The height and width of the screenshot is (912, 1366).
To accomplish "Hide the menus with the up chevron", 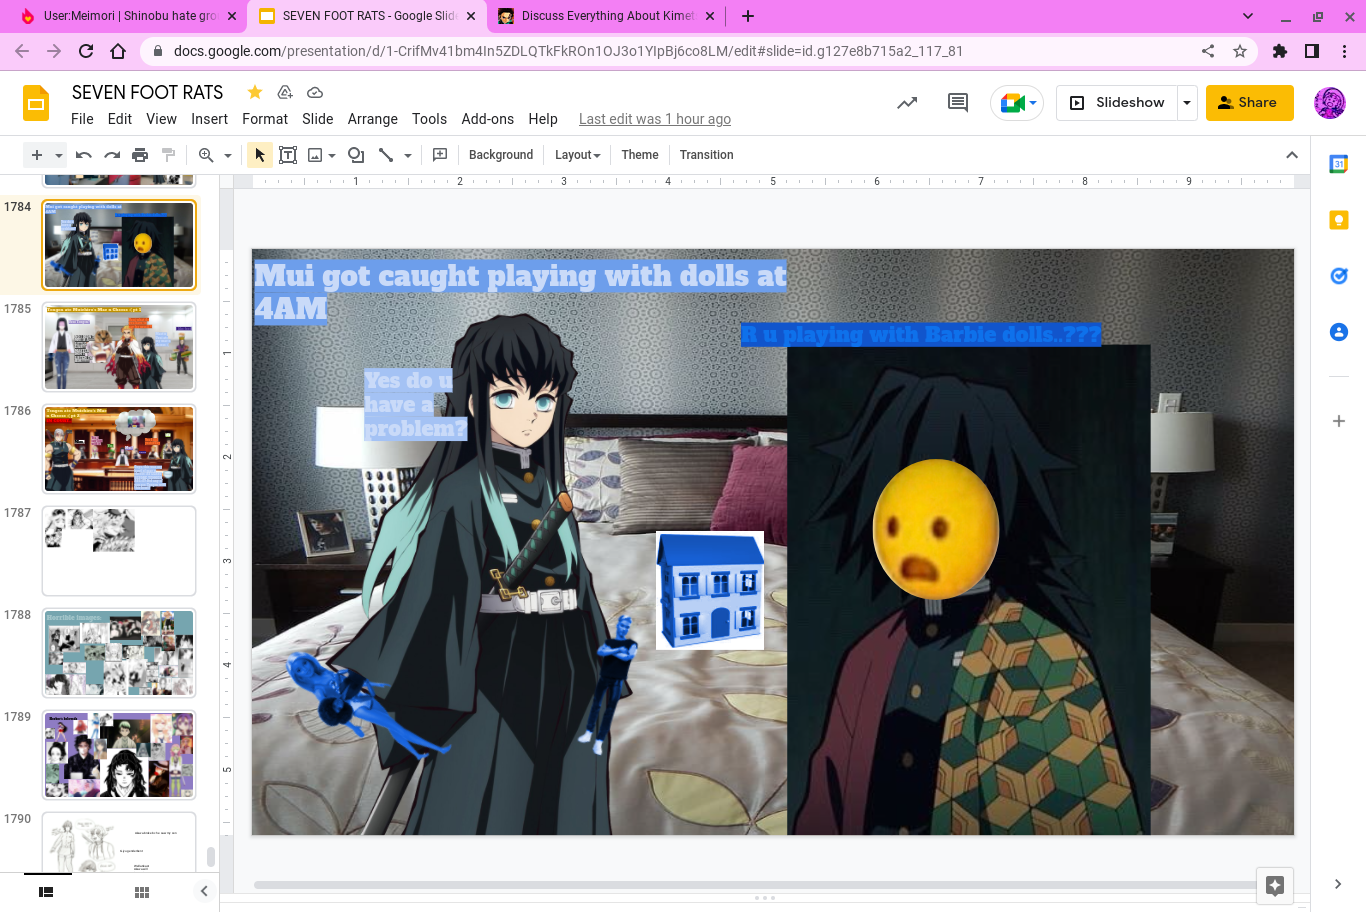I will tap(1292, 155).
